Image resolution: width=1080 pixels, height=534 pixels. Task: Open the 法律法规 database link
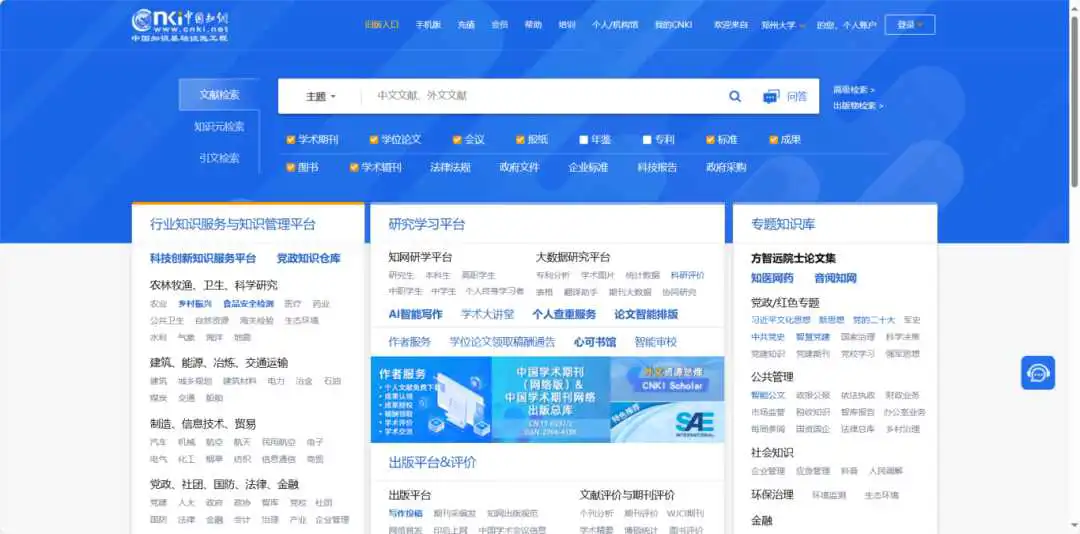tap(450, 167)
